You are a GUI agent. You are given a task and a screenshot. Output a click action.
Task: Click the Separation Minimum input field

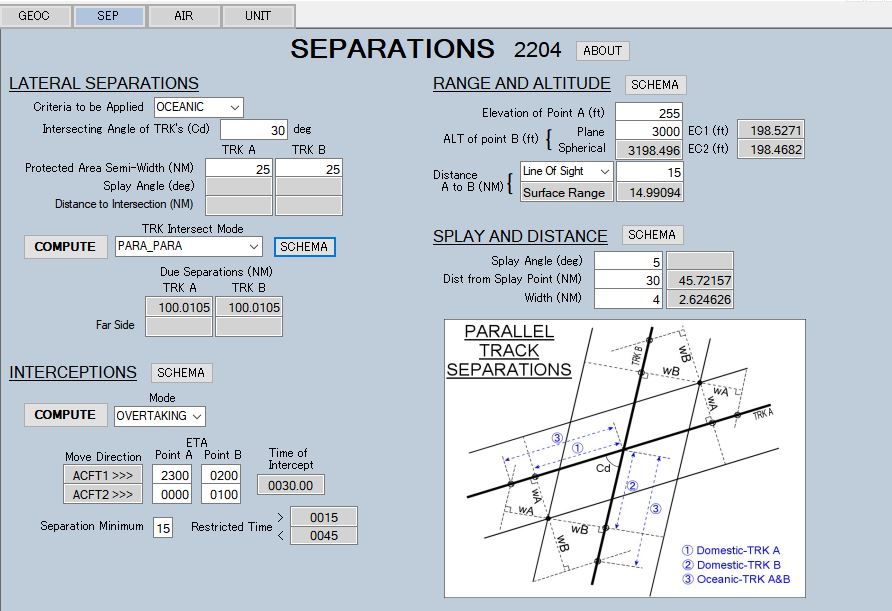(x=166, y=527)
